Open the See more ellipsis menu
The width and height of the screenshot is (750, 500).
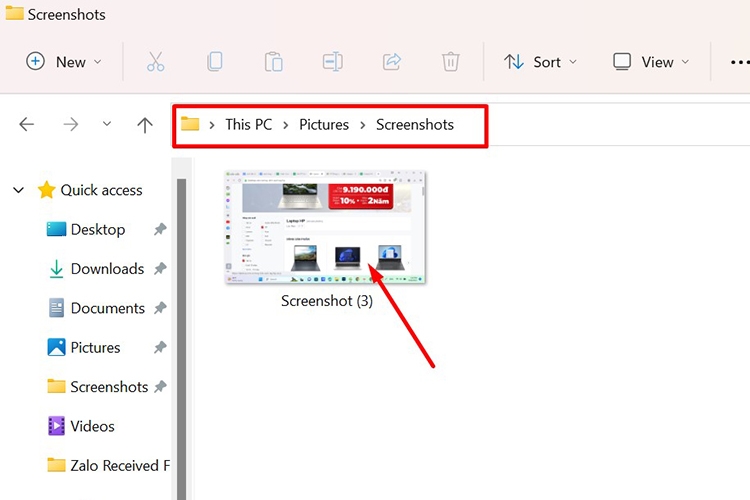(x=739, y=62)
